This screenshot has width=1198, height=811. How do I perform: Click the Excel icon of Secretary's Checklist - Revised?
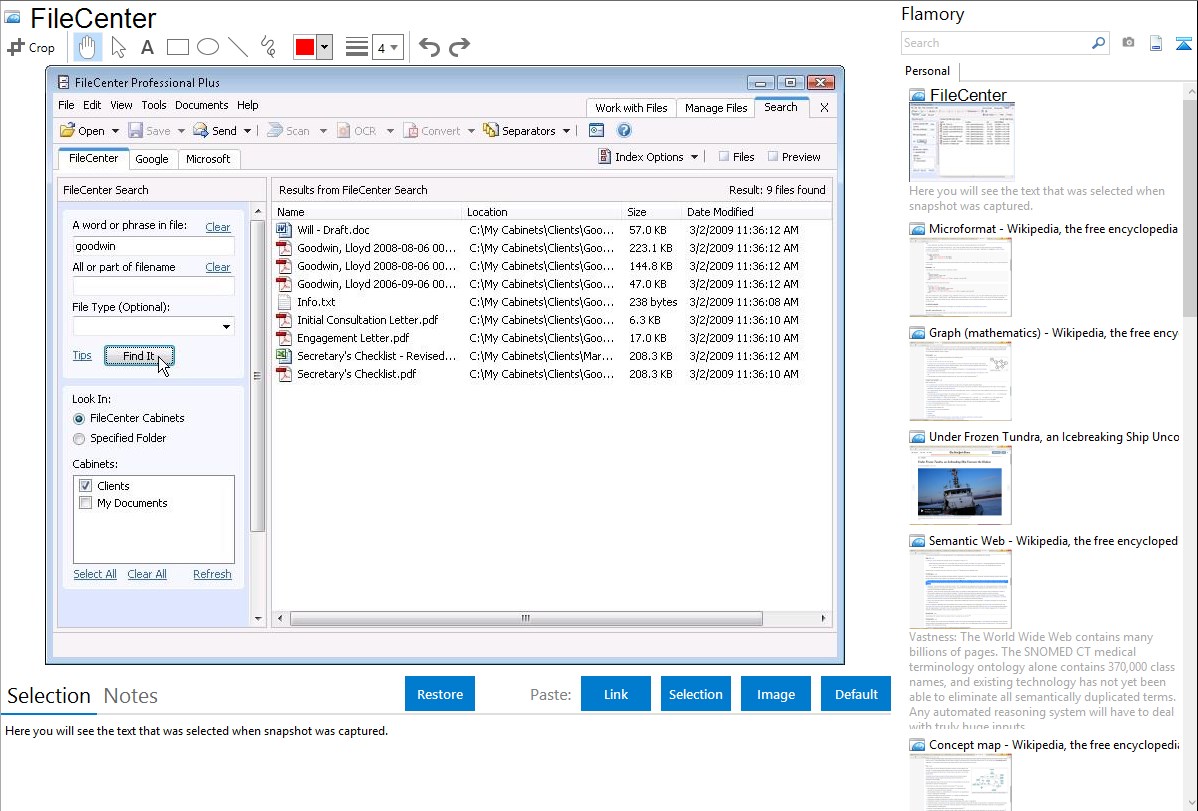pos(284,356)
